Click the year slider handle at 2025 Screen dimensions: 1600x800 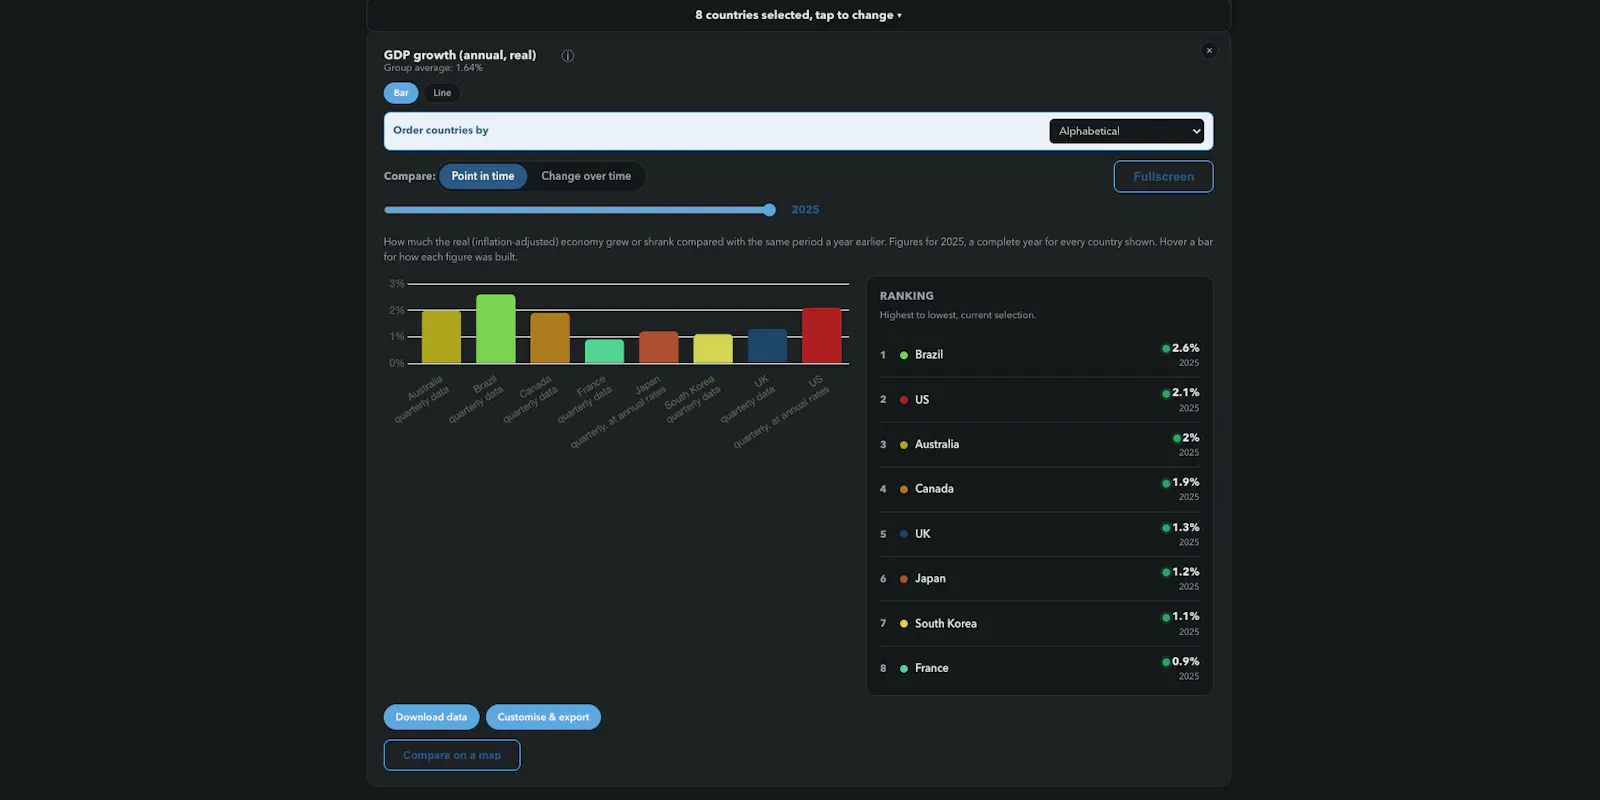click(x=769, y=210)
